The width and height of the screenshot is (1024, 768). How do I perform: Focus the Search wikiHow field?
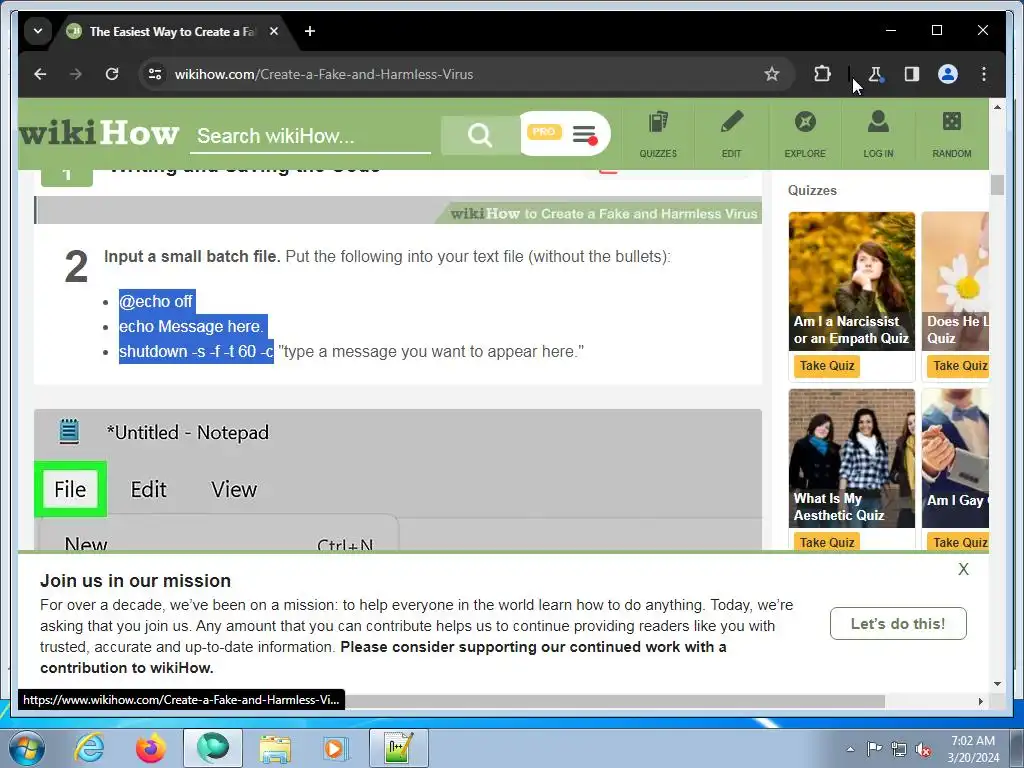click(310, 136)
